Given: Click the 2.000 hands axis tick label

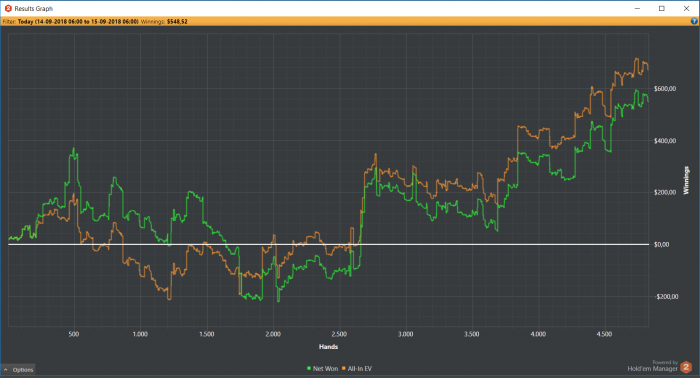Looking at the screenshot, I should (273, 334).
